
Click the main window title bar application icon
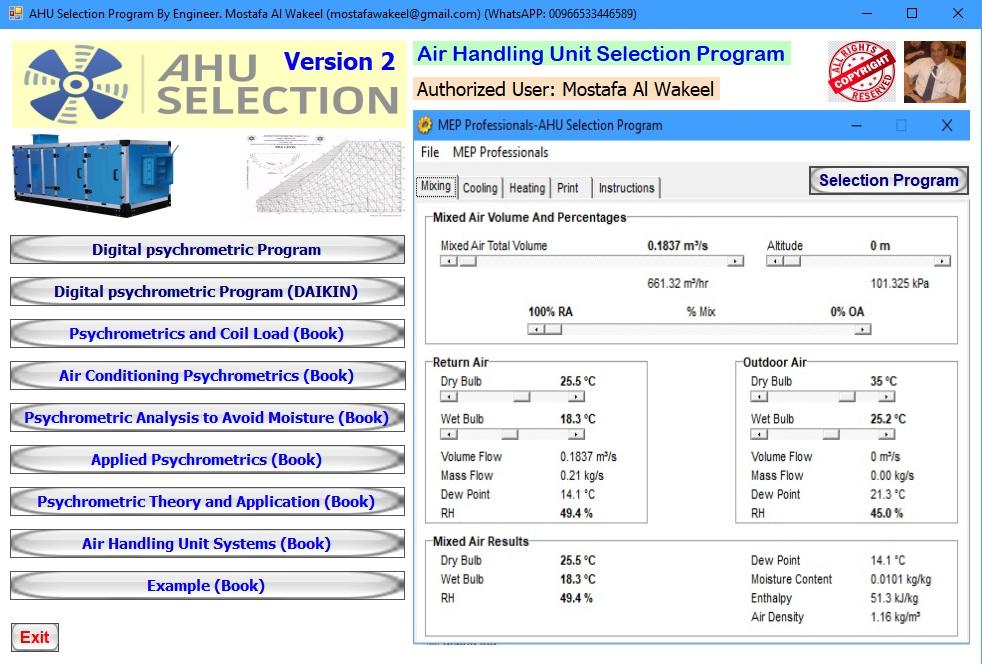(14, 14)
